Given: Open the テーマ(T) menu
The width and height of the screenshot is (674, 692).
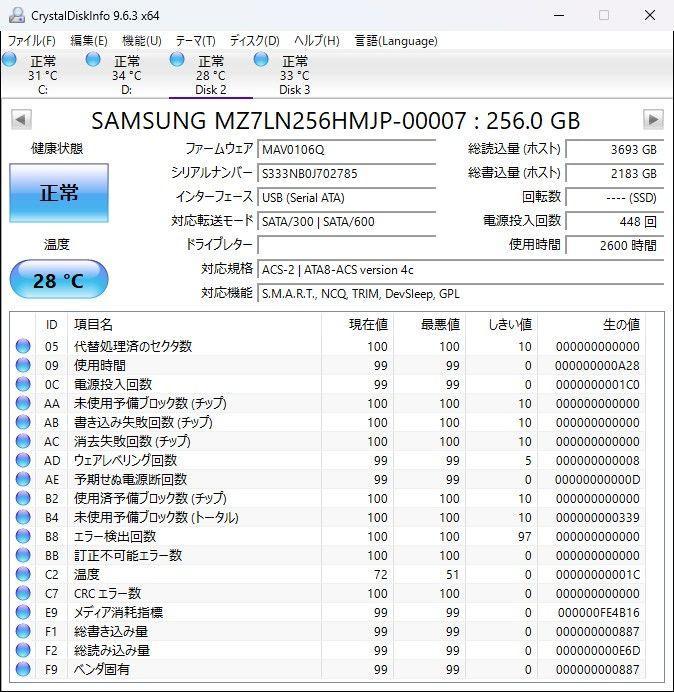Looking at the screenshot, I should tap(196, 41).
